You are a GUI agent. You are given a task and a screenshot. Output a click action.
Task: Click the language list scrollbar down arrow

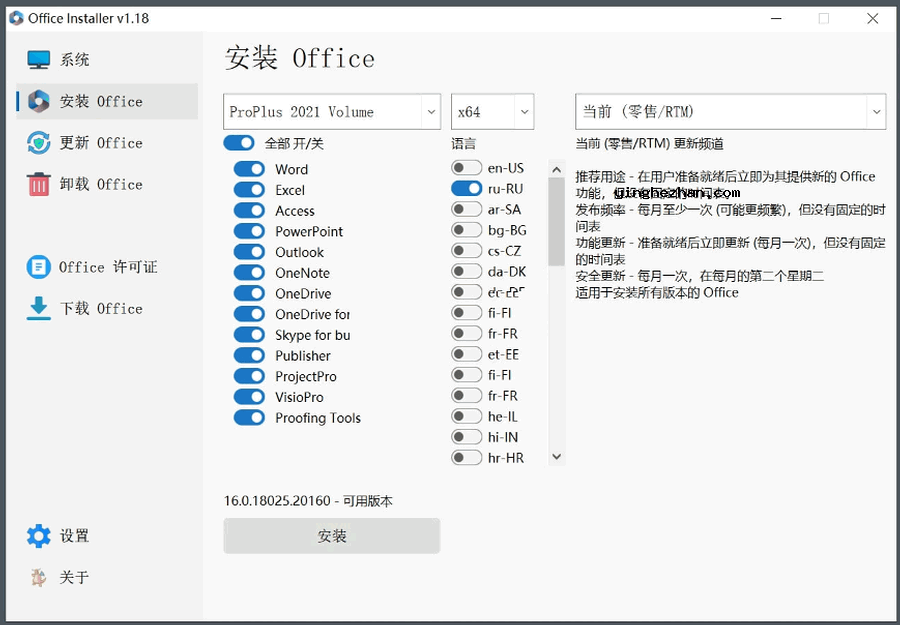pyautogui.click(x=557, y=457)
